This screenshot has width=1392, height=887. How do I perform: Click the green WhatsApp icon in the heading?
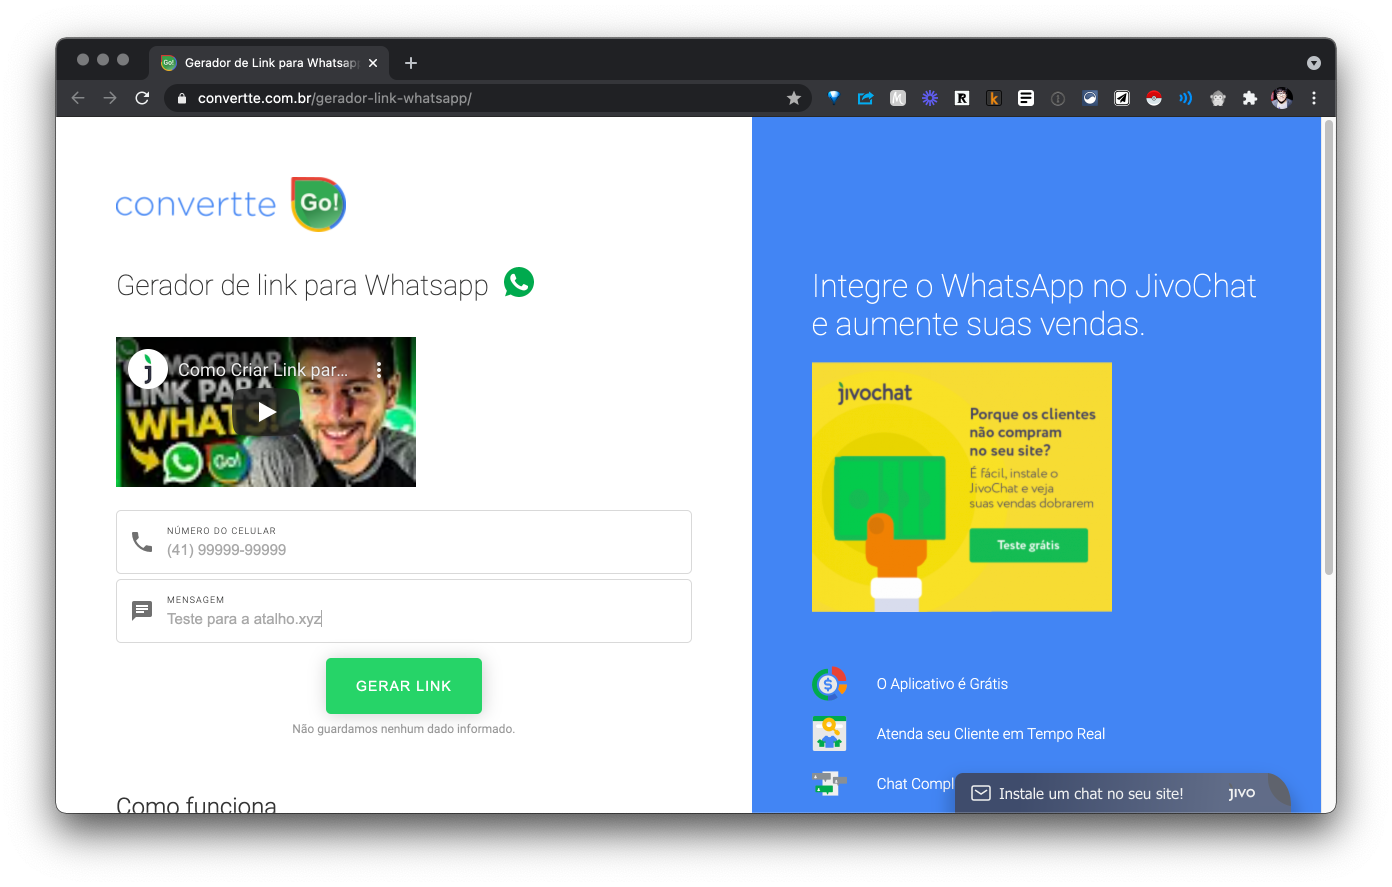pyautogui.click(x=519, y=283)
